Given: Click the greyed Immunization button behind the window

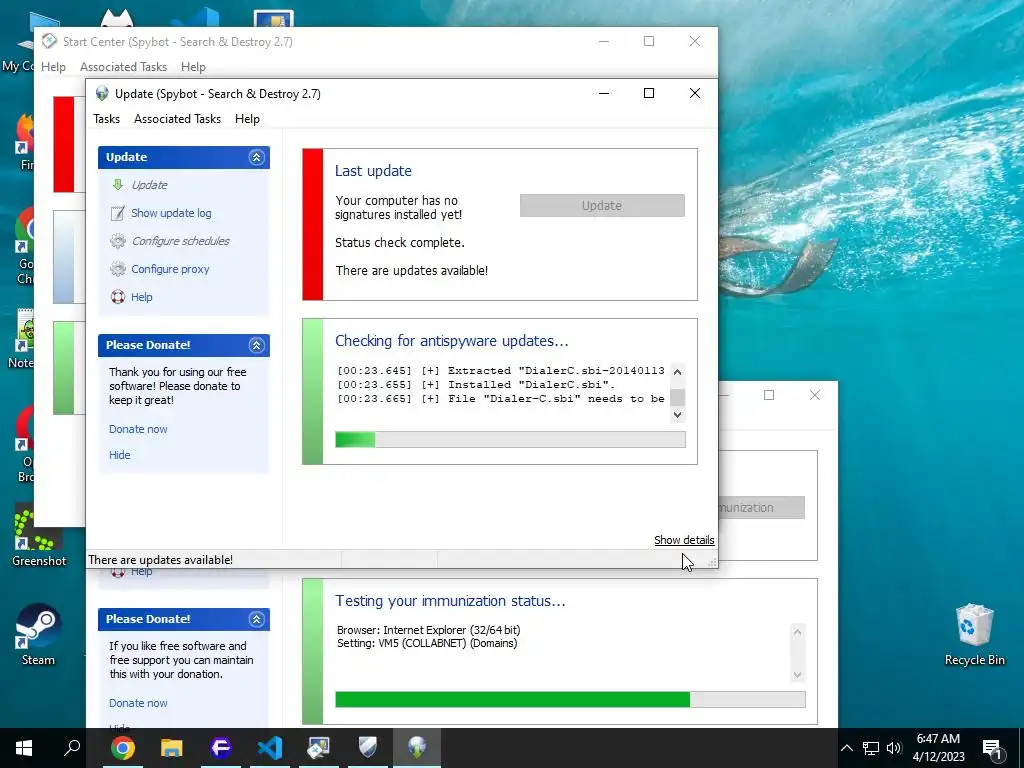Looking at the screenshot, I should pos(761,507).
